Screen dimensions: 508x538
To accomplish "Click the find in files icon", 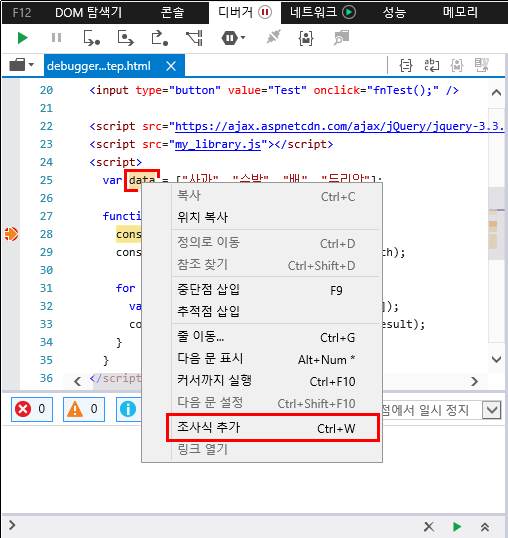I will click(x=341, y=38).
